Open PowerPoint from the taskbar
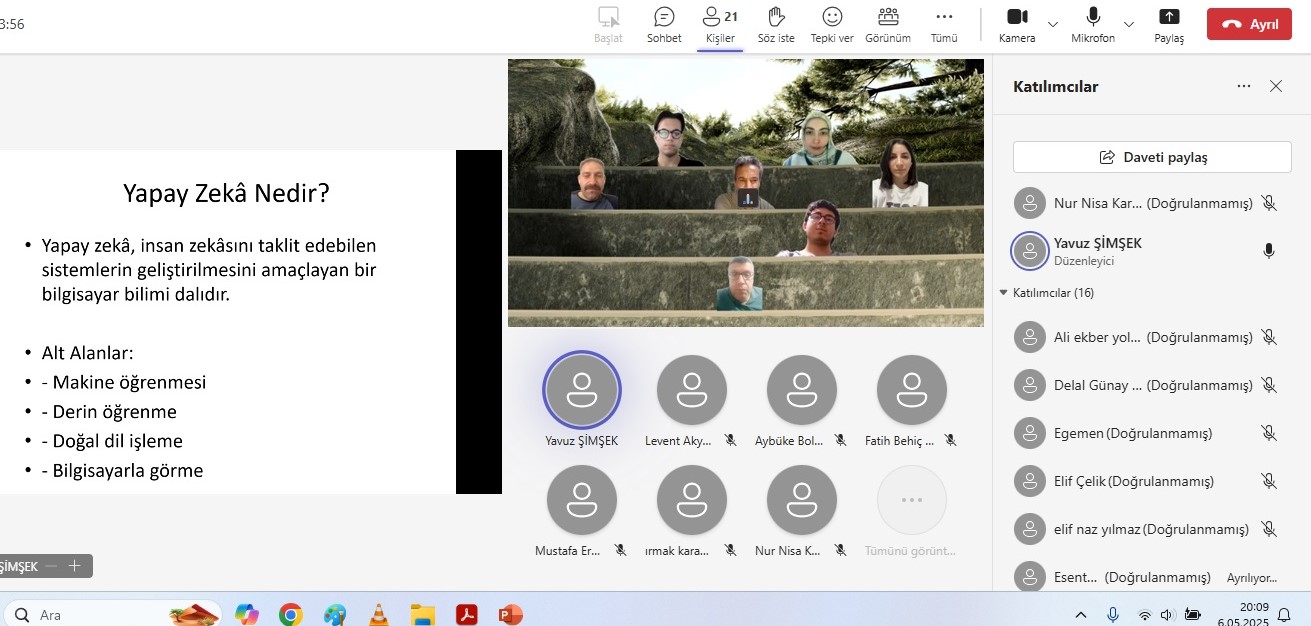 (x=510, y=615)
